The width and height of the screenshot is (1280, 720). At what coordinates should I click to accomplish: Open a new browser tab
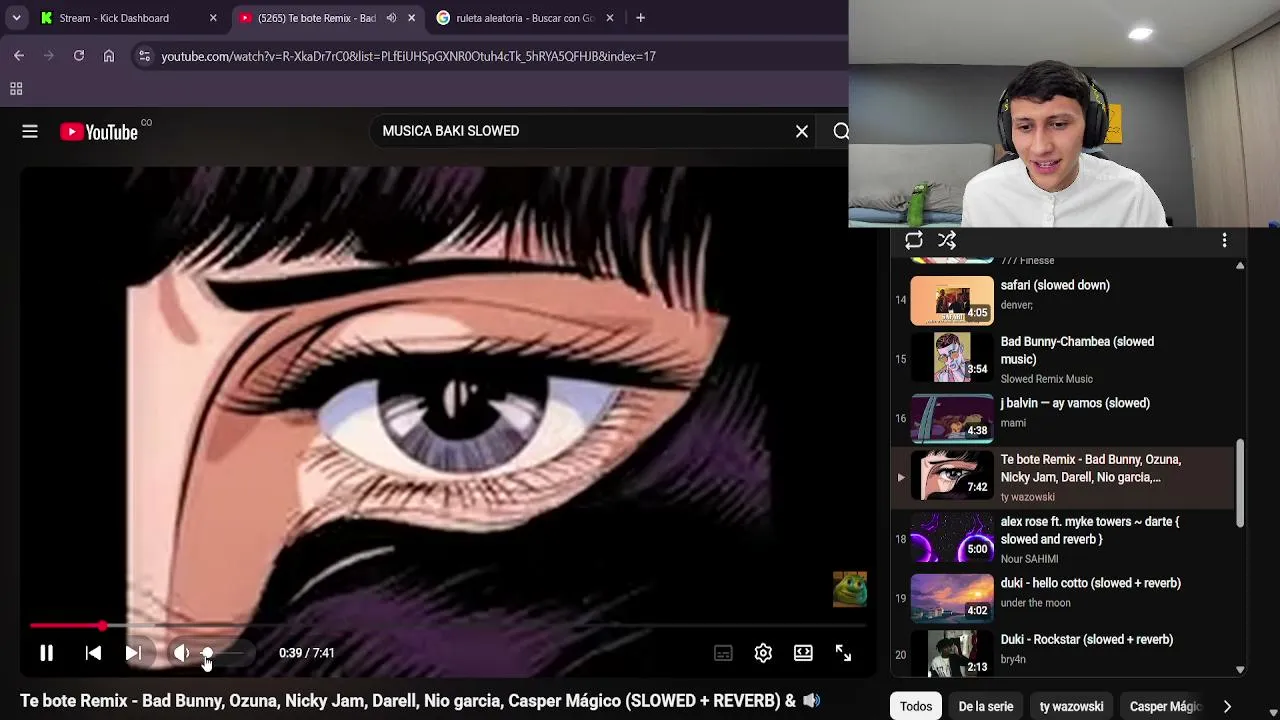click(x=640, y=18)
